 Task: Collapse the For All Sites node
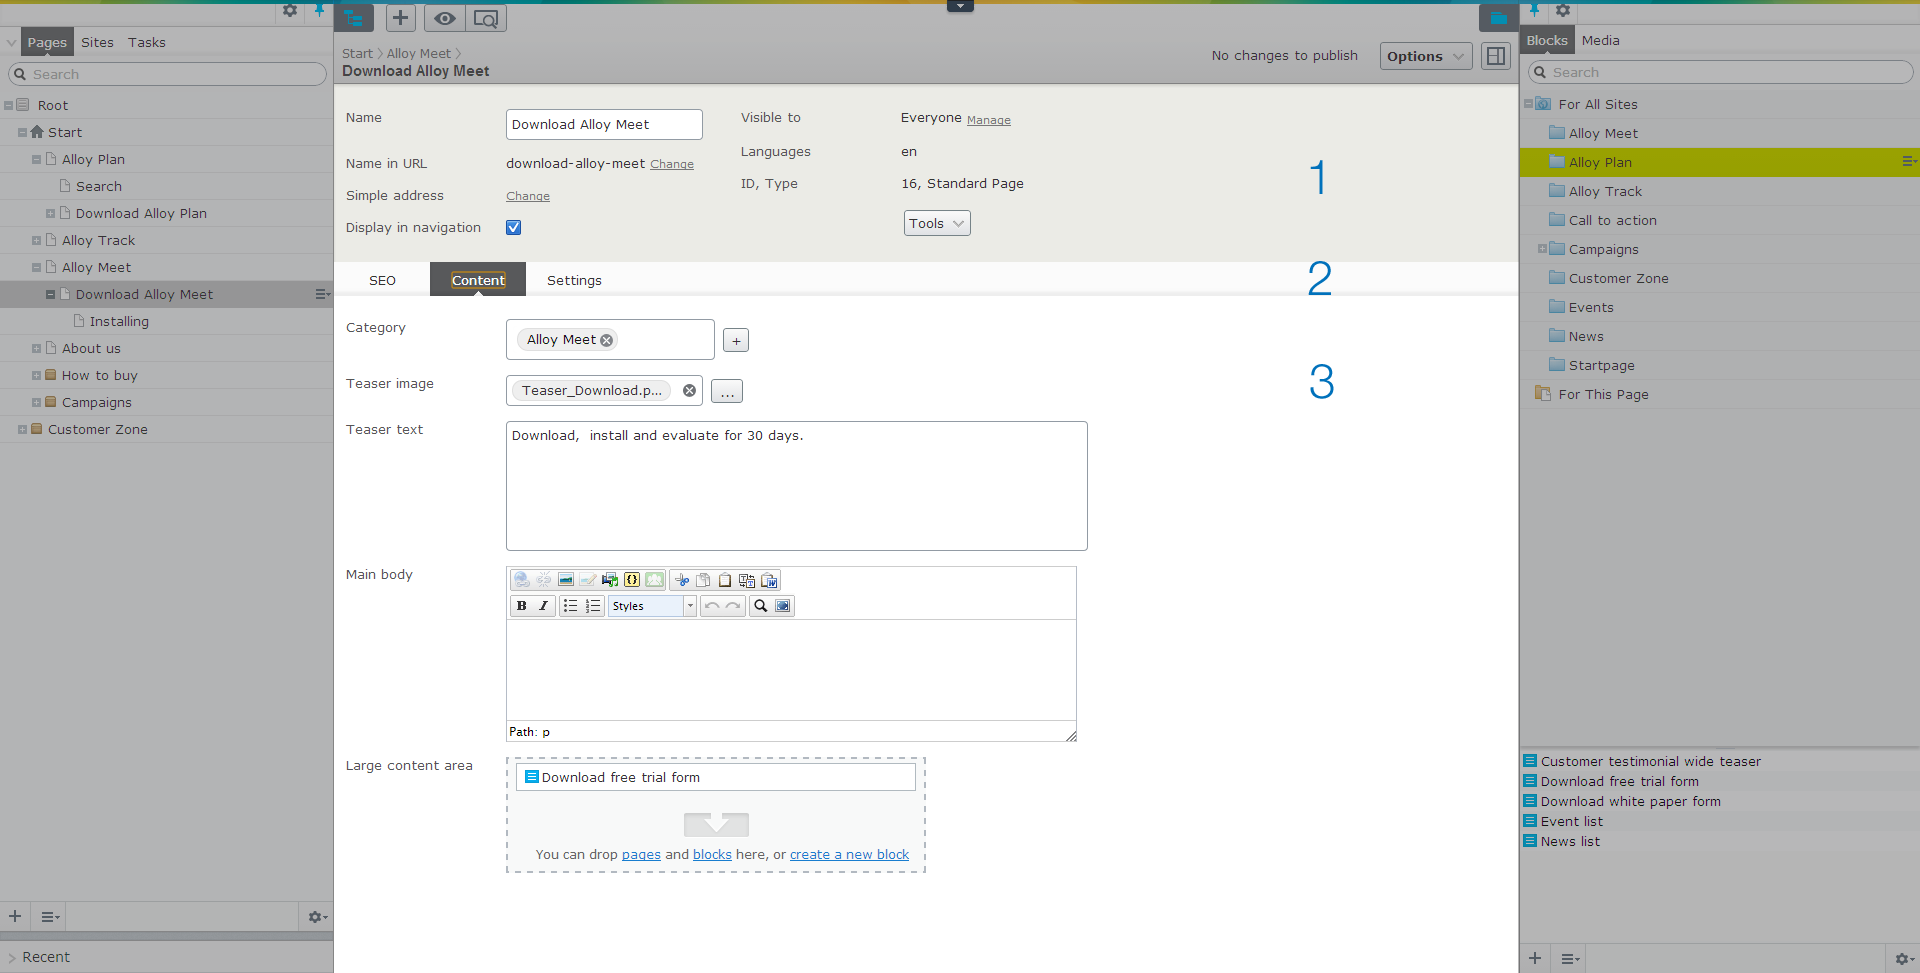pyautogui.click(x=1528, y=104)
